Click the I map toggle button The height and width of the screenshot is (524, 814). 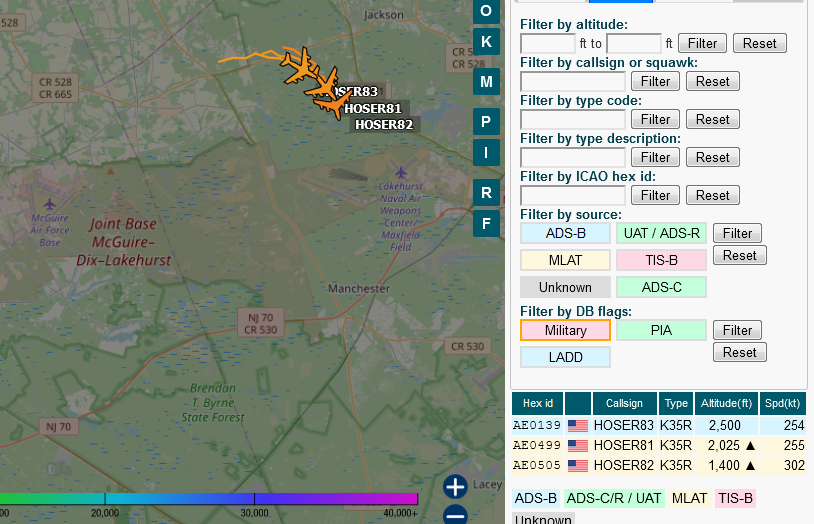click(486, 152)
